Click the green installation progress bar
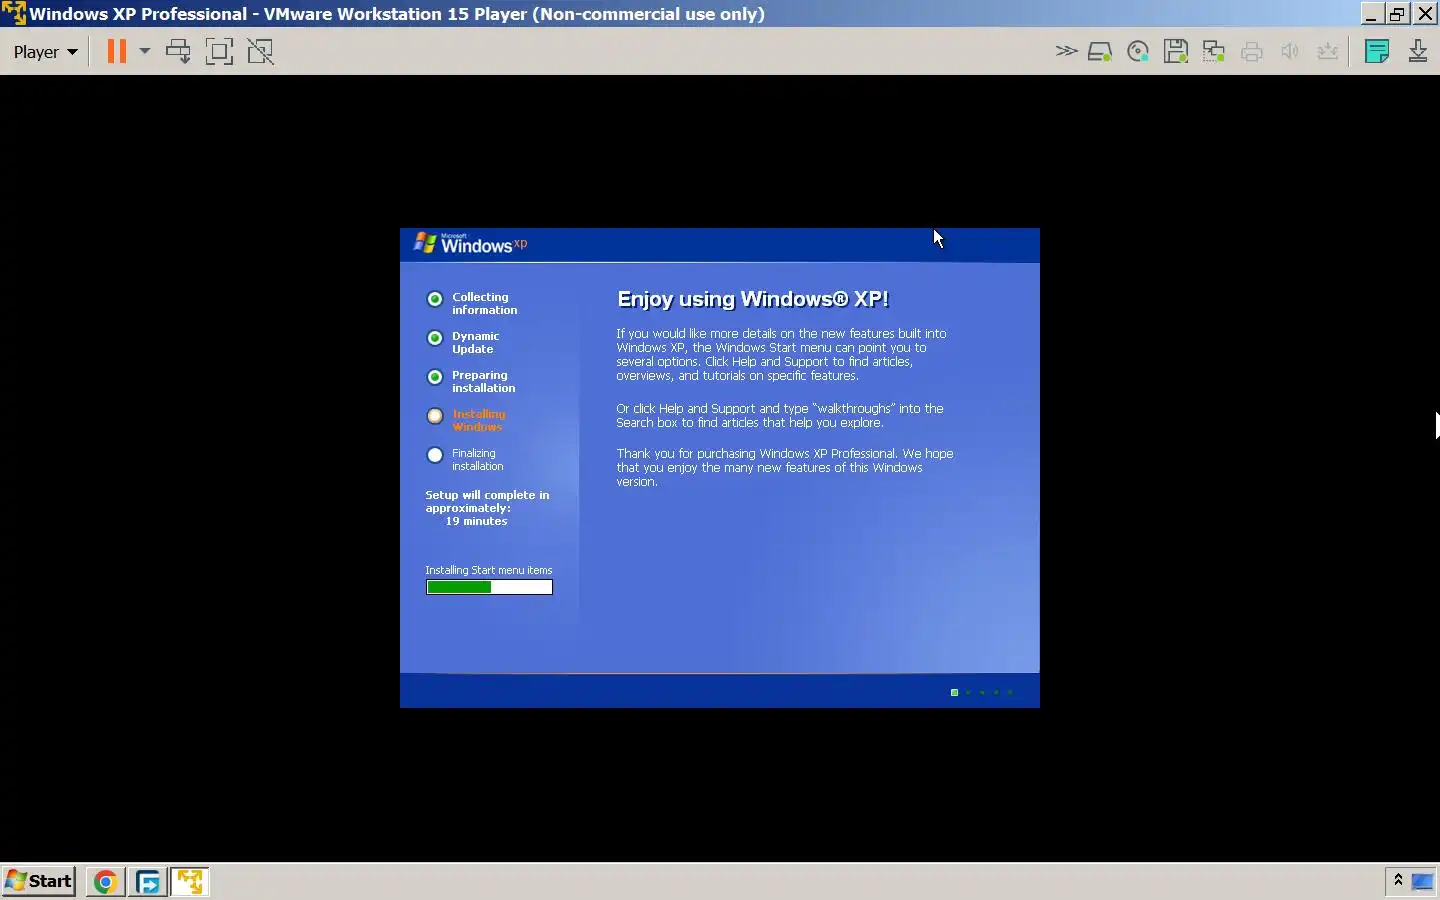 tap(489, 587)
